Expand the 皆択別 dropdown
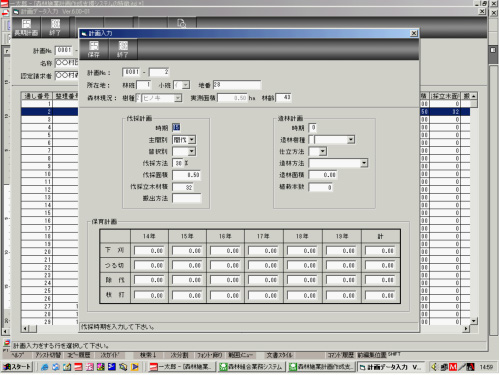This screenshot has width=500, height=375. (192, 151)
